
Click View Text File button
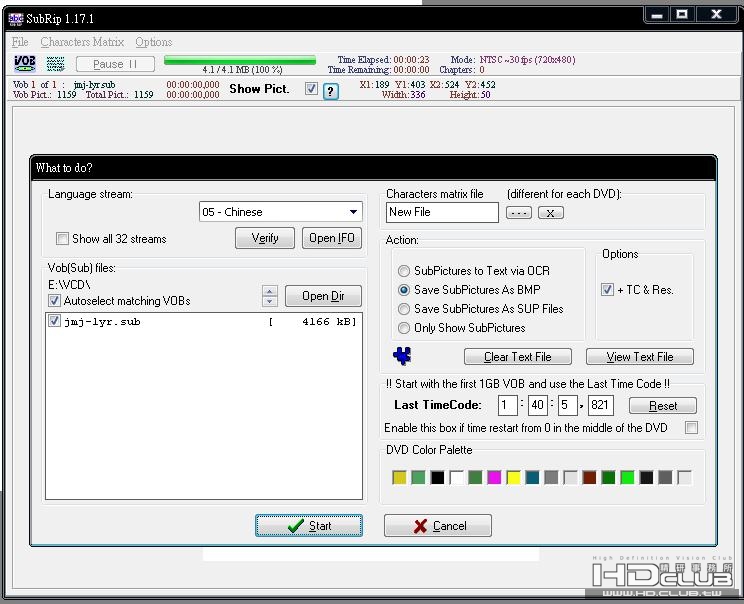click(640, 357)
